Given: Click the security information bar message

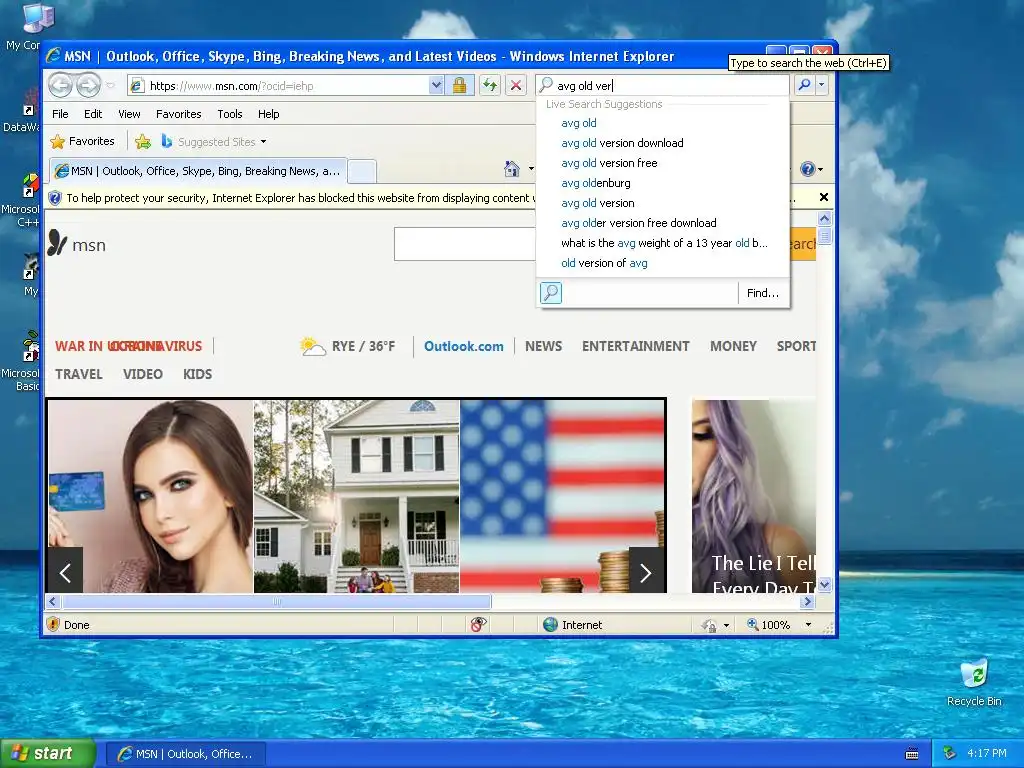Looking at the screenshot, I should (x=300, y=198).
